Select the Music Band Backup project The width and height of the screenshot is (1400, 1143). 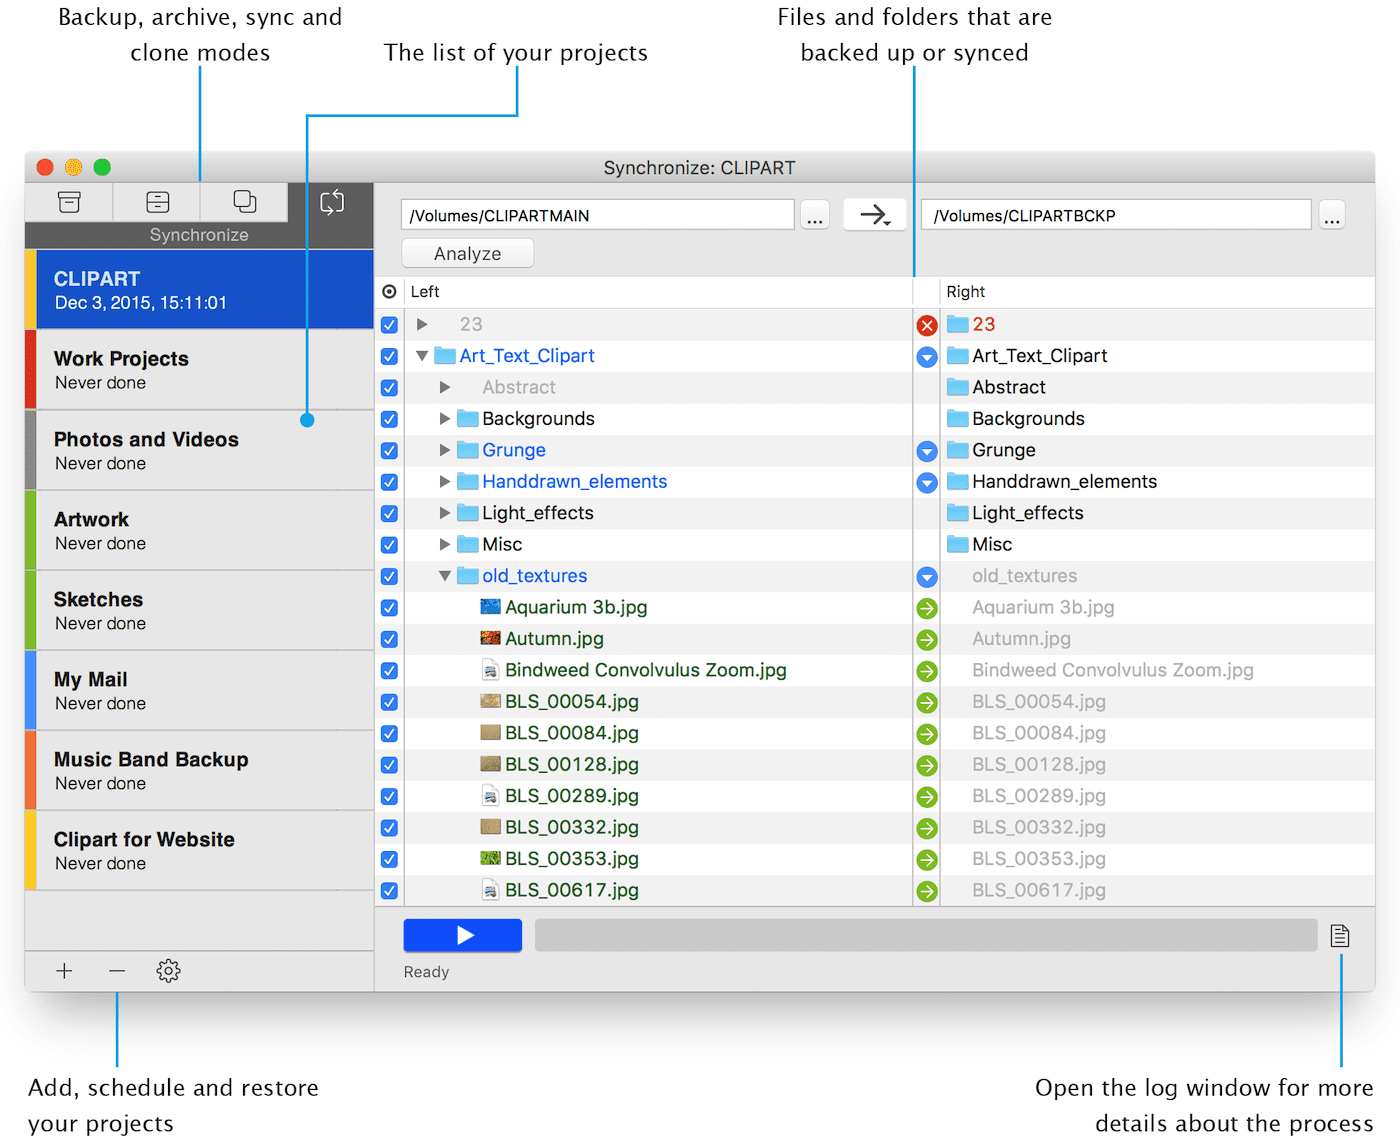(x=200, y=770)
